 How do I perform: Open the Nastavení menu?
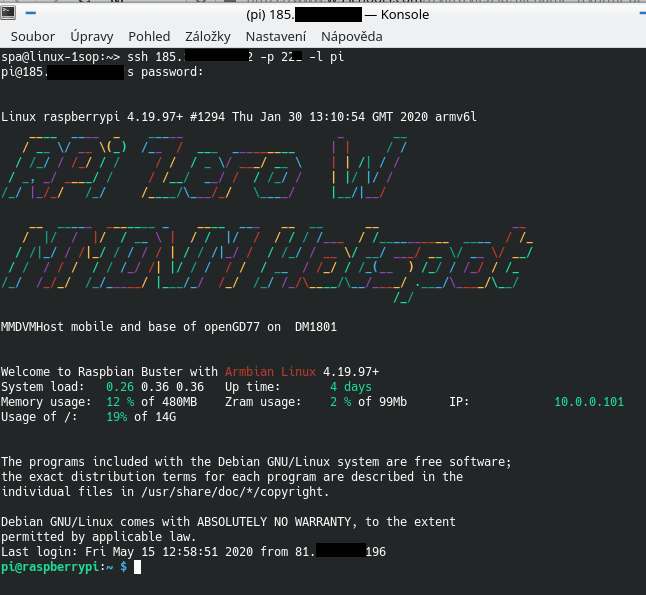pos(276,37)
